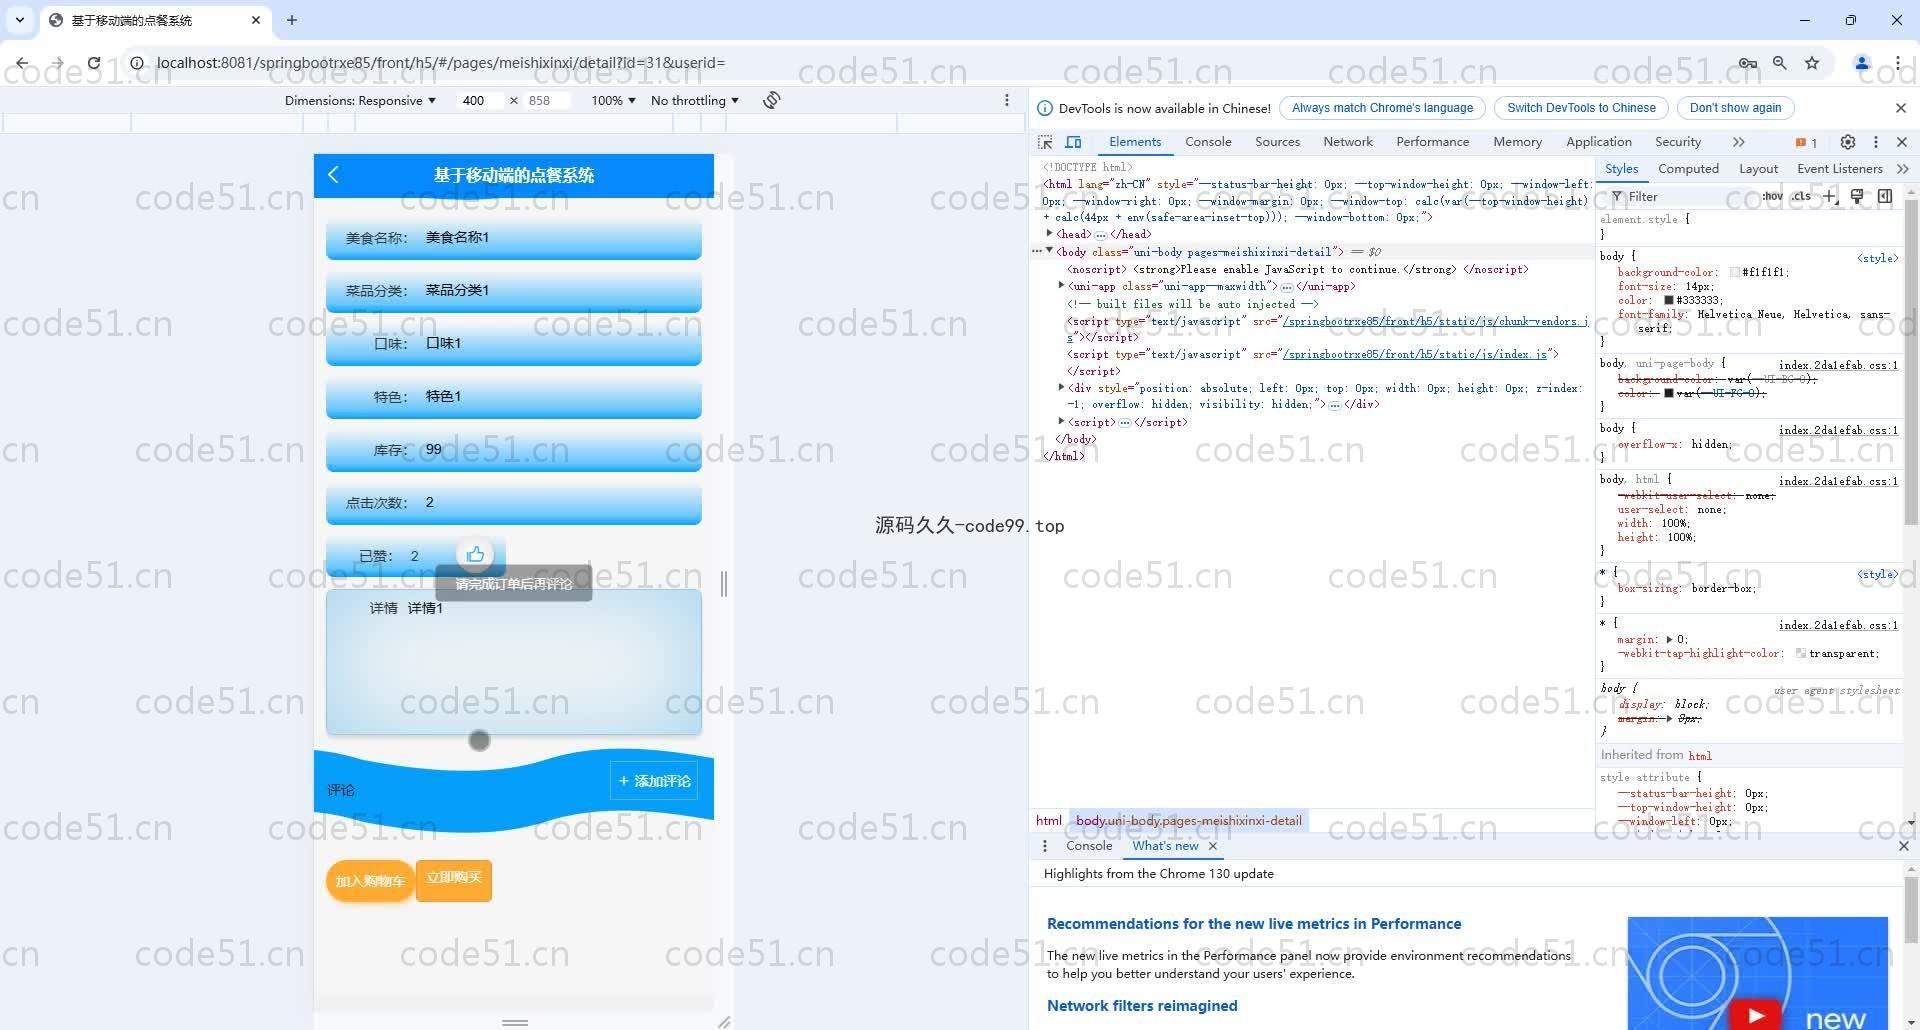Open the Chrome three-dot menu
The image size is (1920, 1030).
1897,63
